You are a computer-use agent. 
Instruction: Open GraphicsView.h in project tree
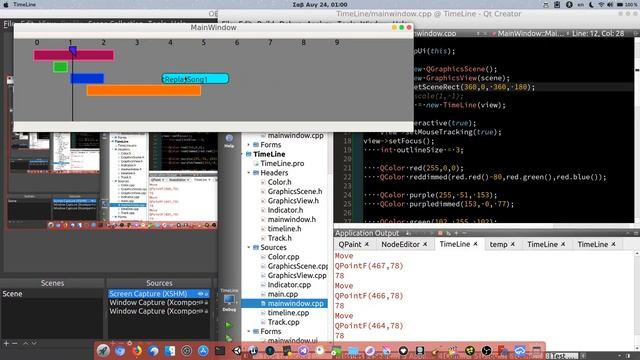tap(293, 201)
